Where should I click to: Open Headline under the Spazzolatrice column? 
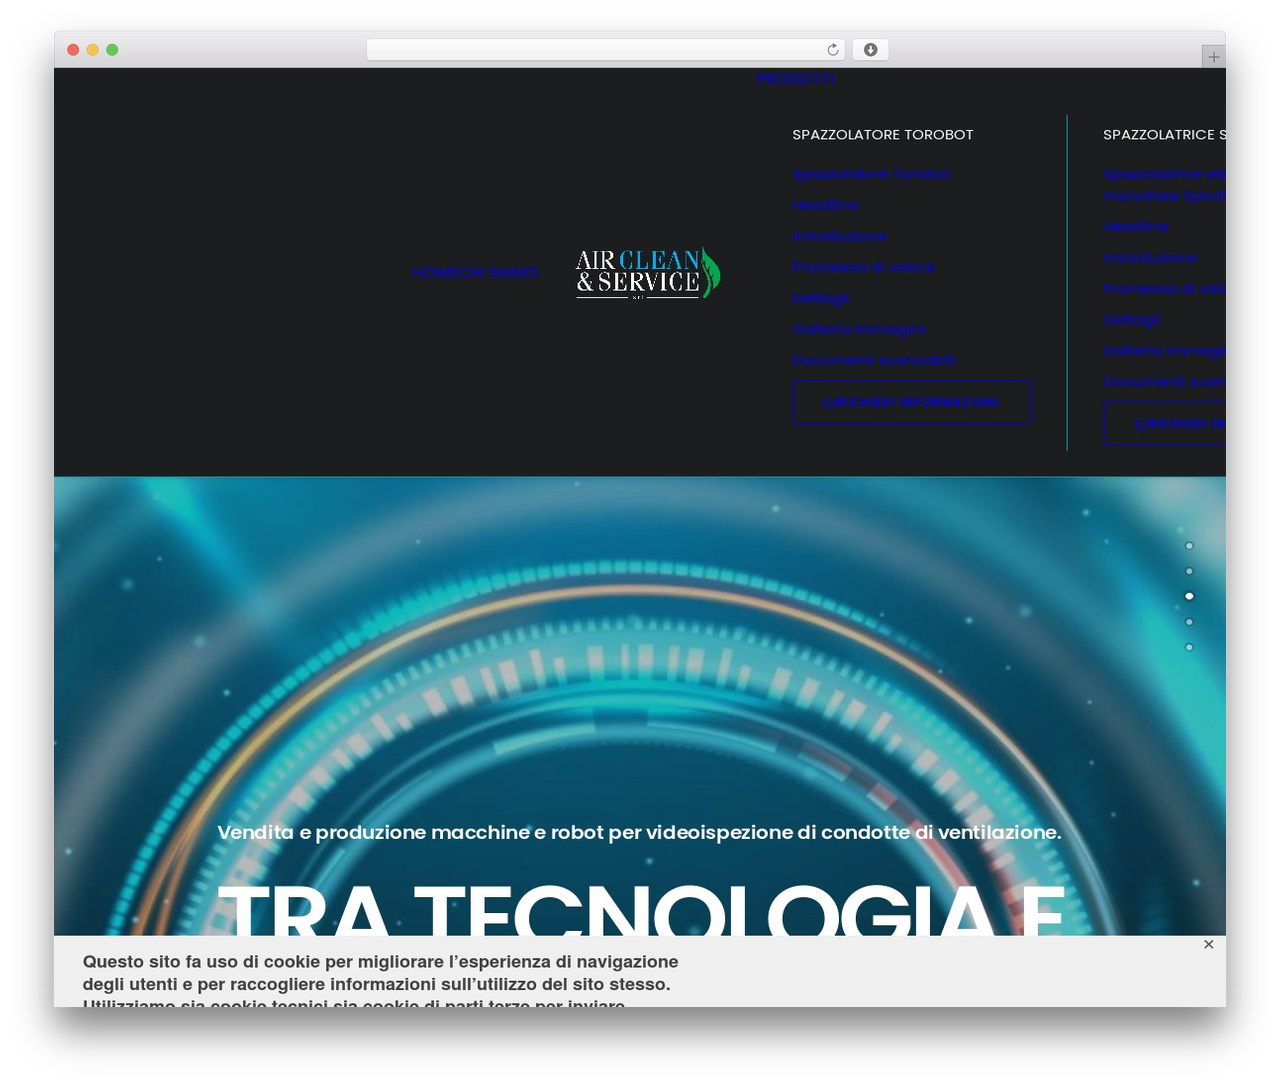1136,226
